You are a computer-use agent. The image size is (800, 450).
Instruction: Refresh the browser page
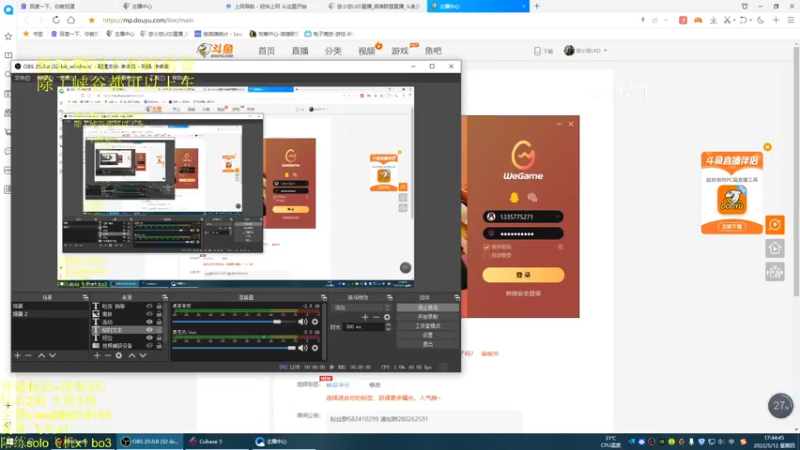56,20
